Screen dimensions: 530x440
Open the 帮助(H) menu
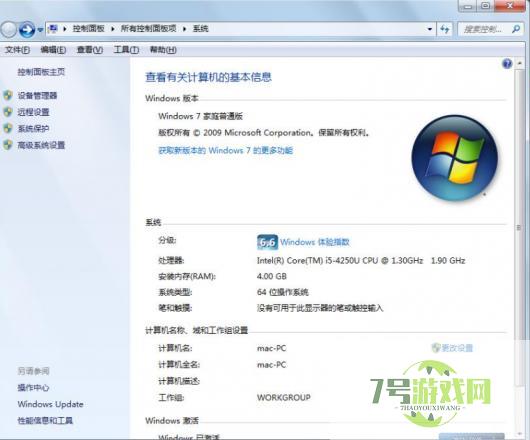163,50
